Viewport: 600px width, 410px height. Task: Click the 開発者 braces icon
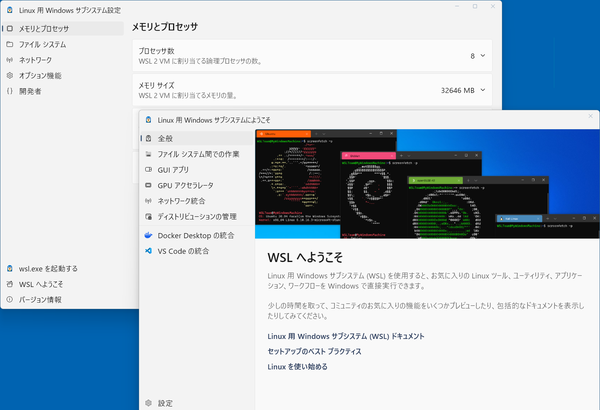coord(9,91)
